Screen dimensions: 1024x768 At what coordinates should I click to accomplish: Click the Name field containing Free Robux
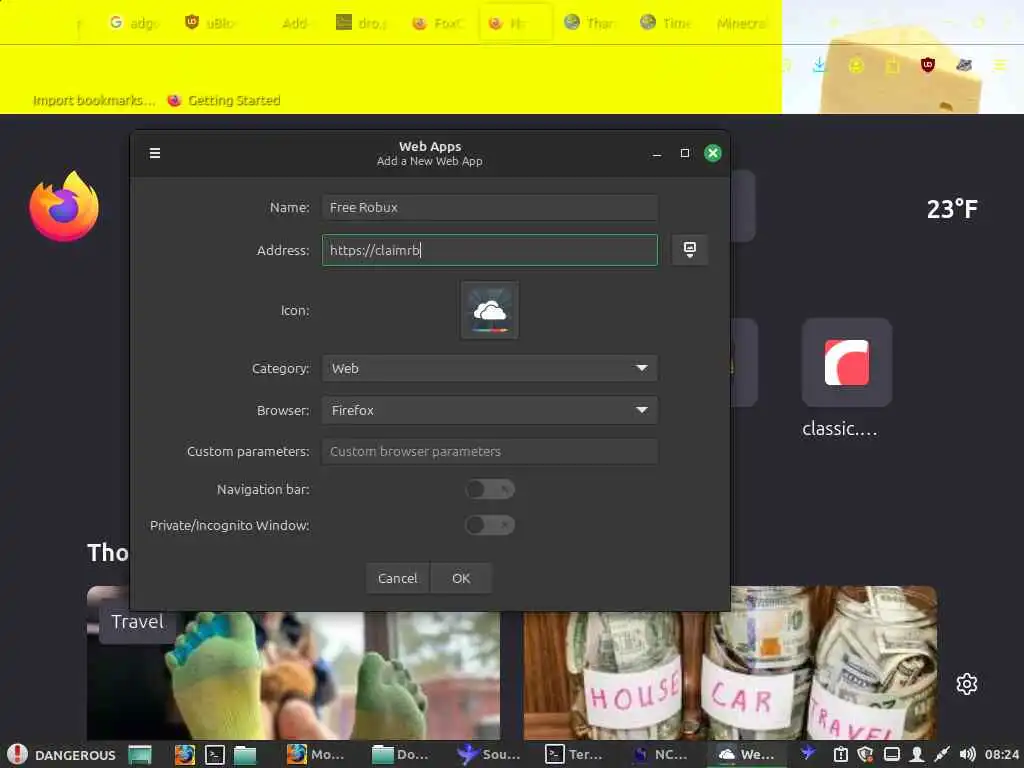(x=490, y=208)
